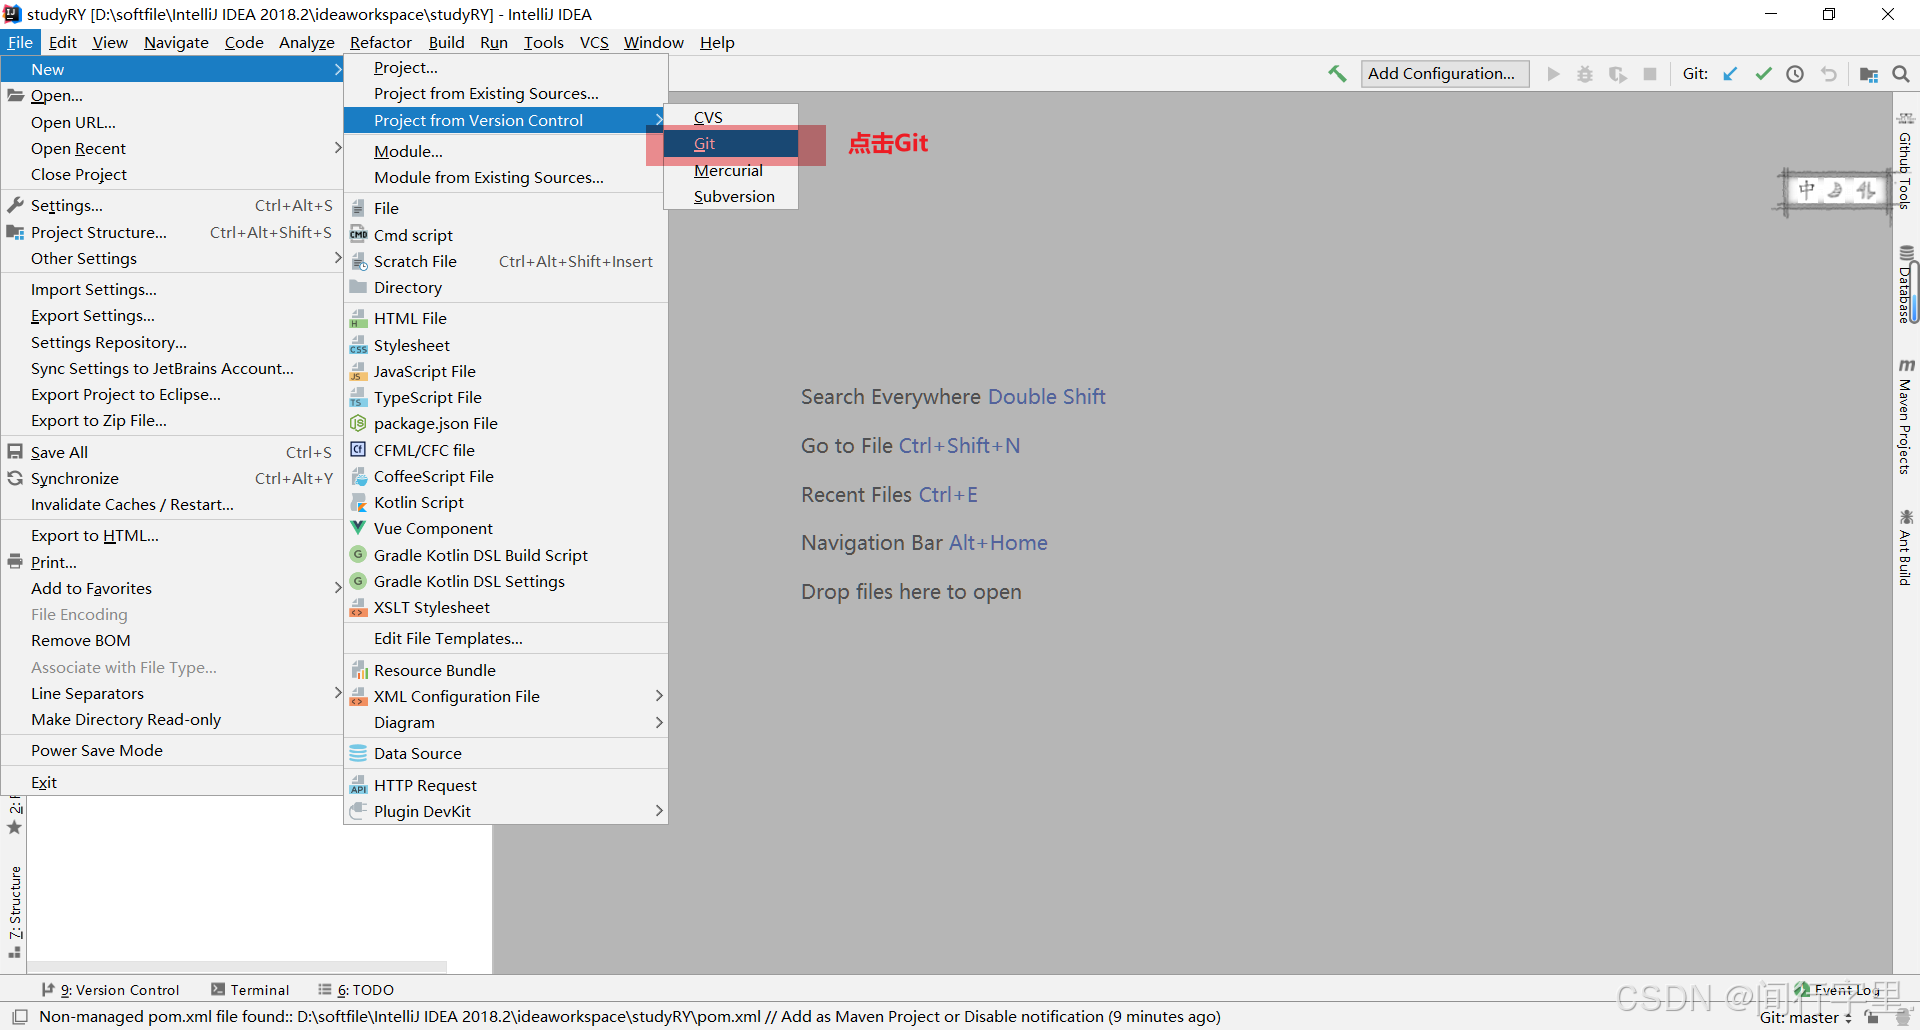Toggle Power Save Mode
This screenshot has width=1920, height=1030.
point(172,750)
